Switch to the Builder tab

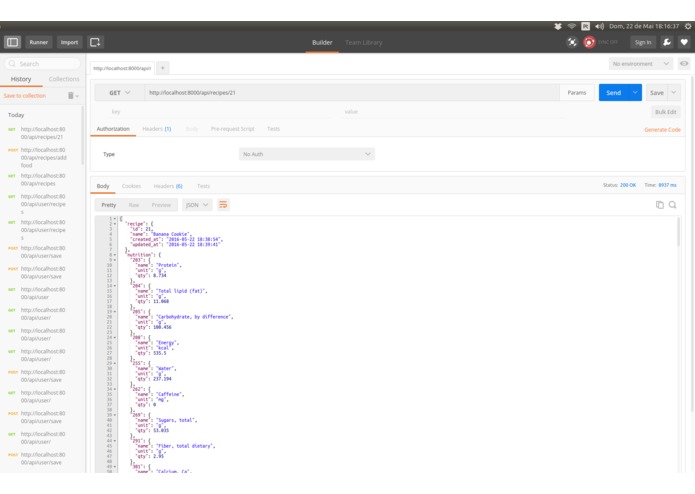322,43
